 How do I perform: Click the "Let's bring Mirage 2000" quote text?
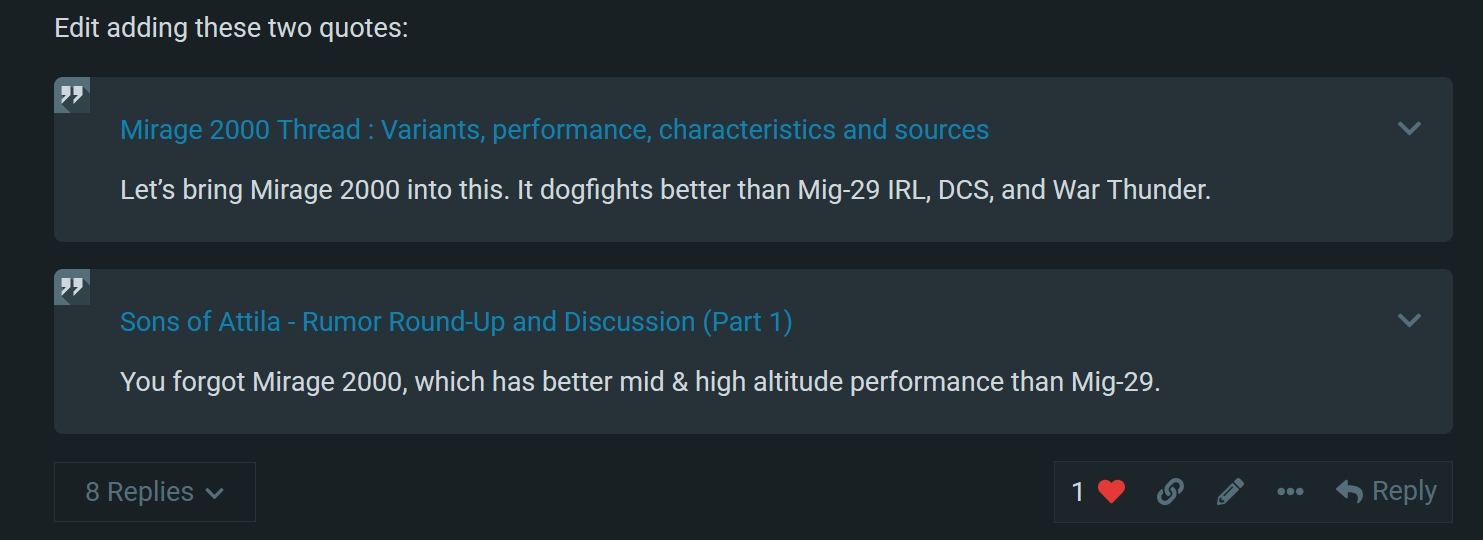coord(664,190)
